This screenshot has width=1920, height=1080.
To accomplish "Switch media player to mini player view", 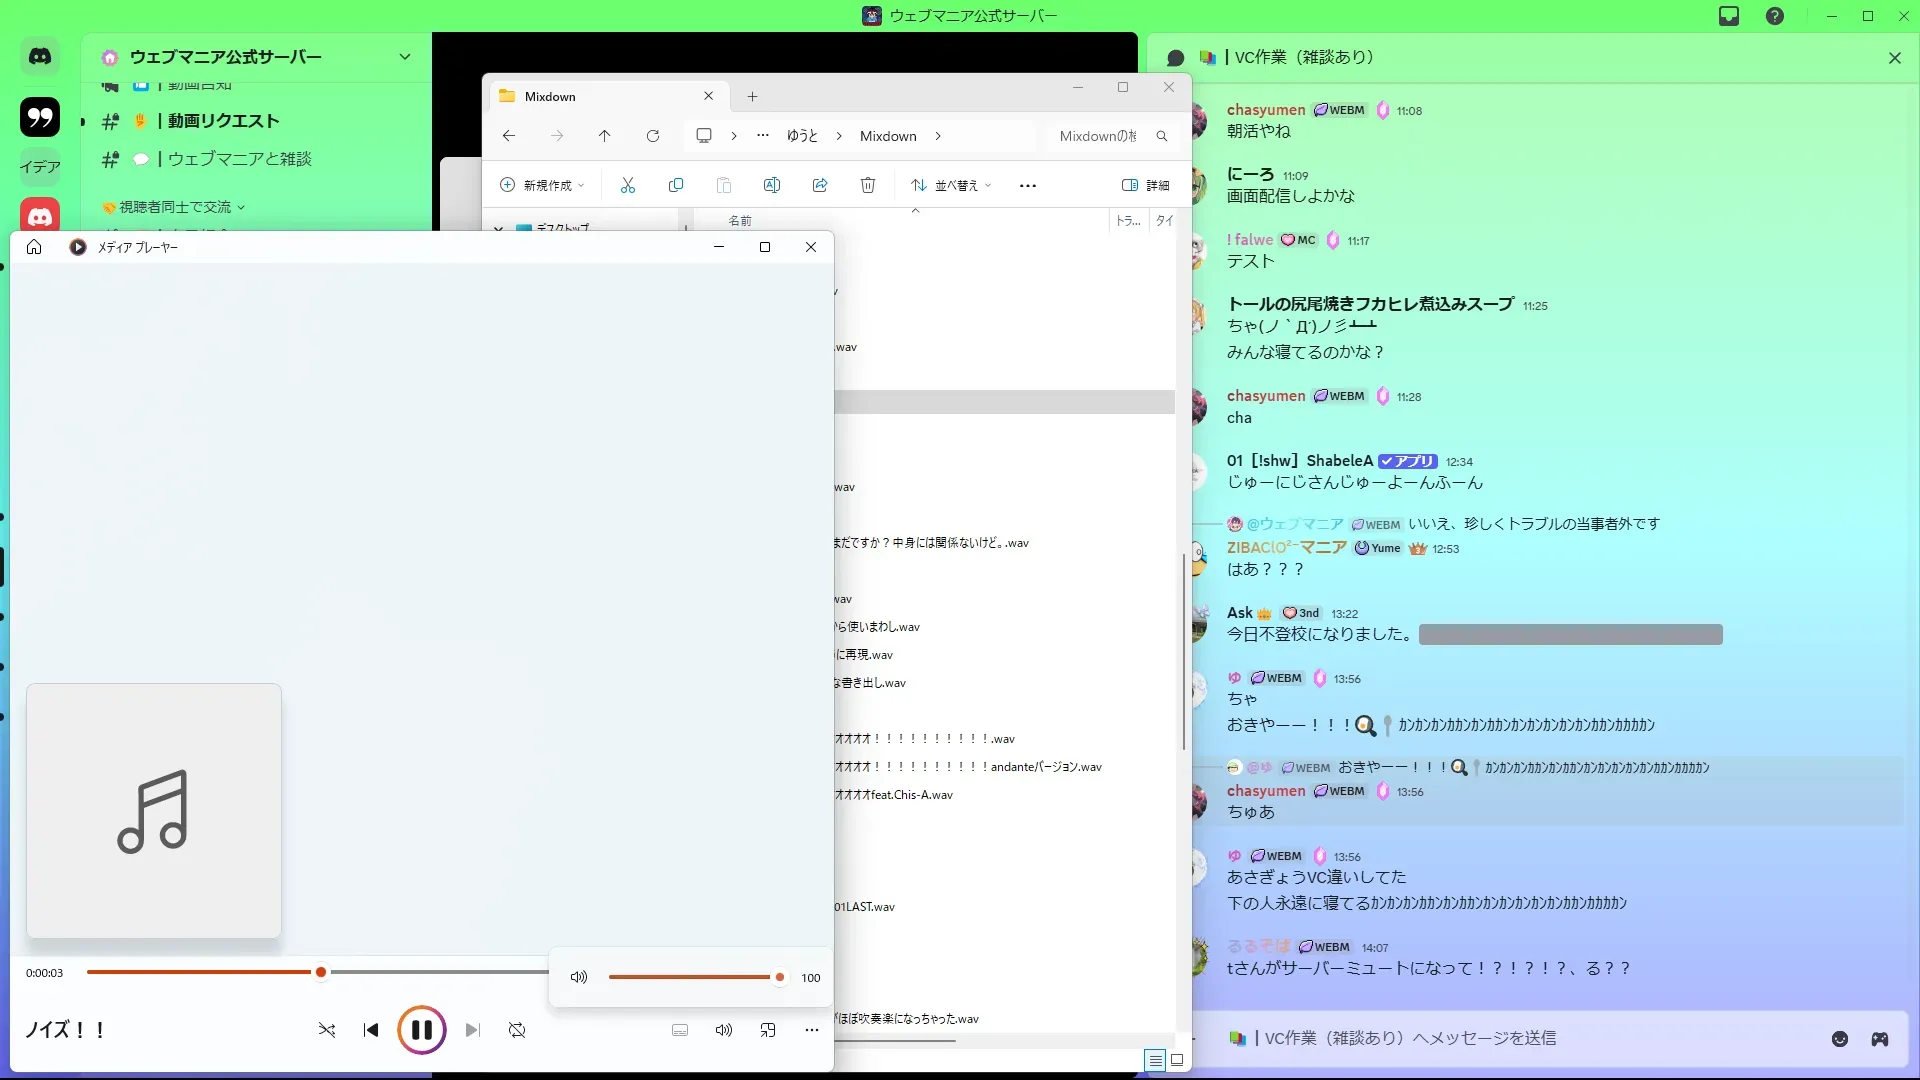I will click(768, 1030).
